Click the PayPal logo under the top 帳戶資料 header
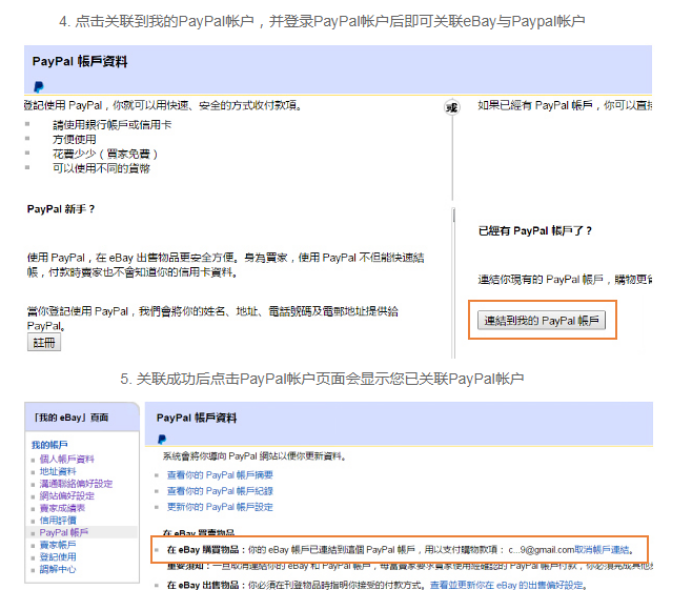Image resolution: width=692 pixels, height=590 pixels. click(x=38, y=87)
